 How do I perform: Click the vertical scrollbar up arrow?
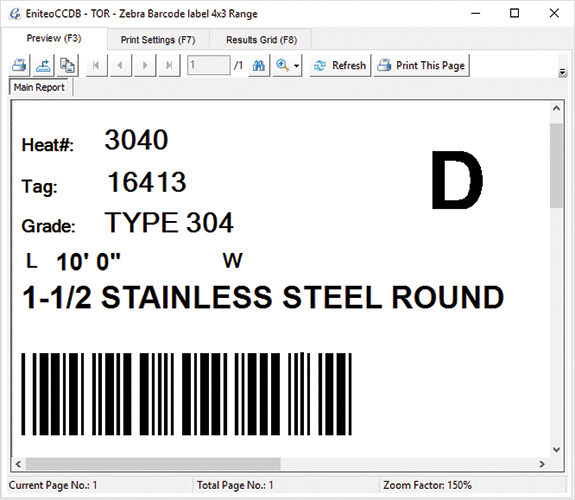[556, 108]
